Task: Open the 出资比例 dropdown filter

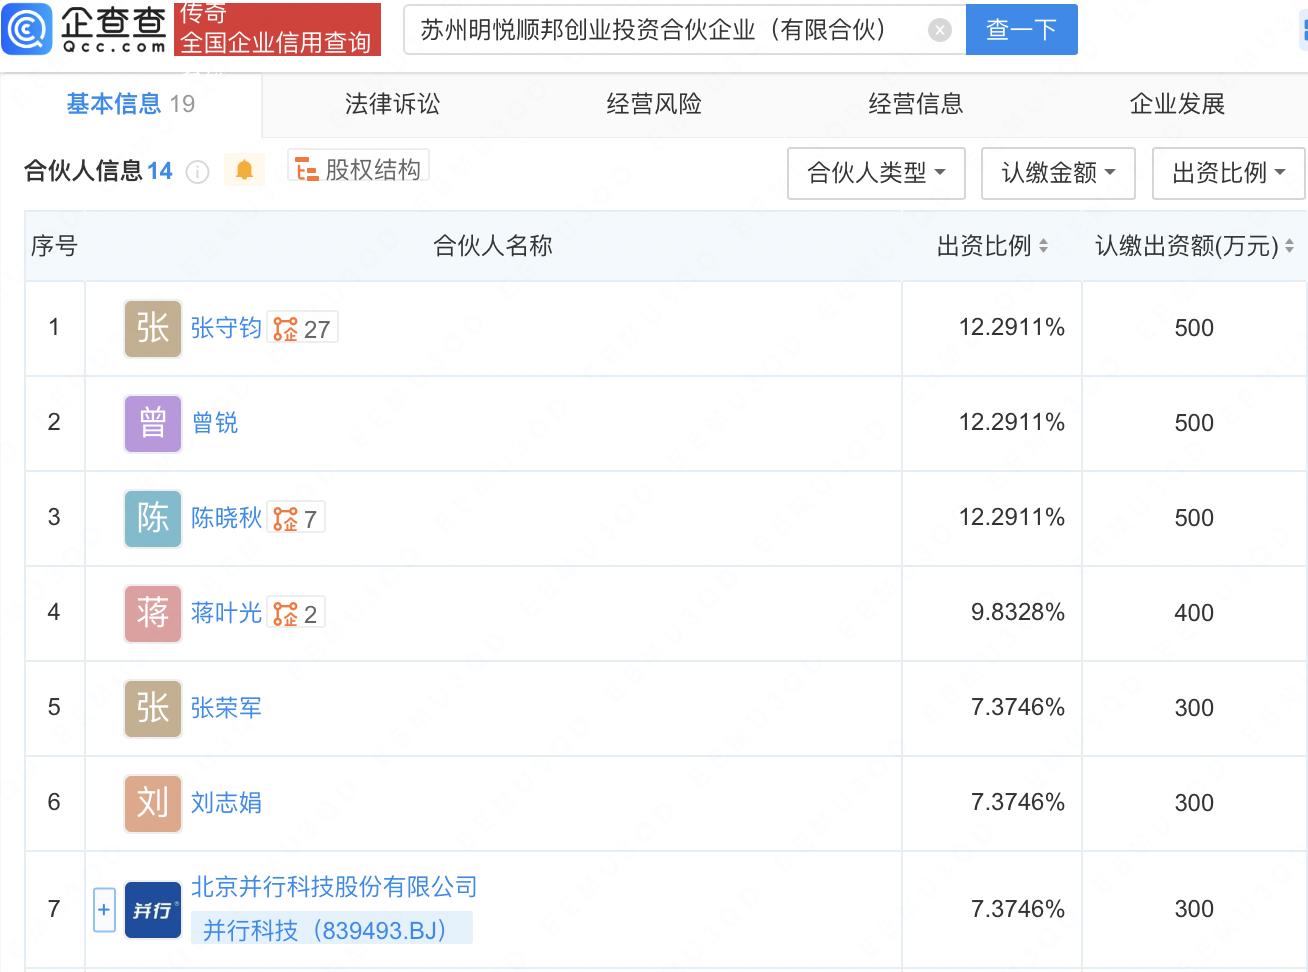Action: [x=1228, y=173]
